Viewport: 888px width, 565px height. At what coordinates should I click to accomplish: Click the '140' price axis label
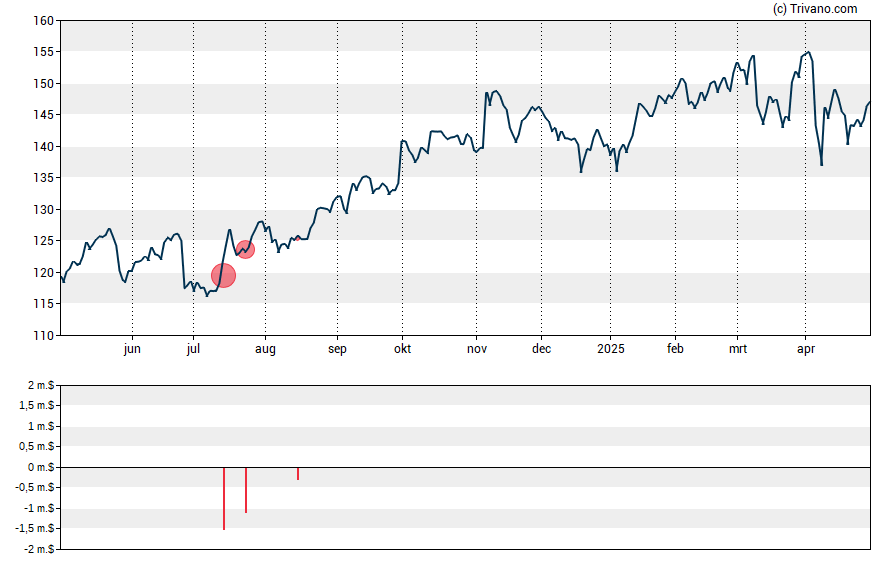click(x=44, y=147)
